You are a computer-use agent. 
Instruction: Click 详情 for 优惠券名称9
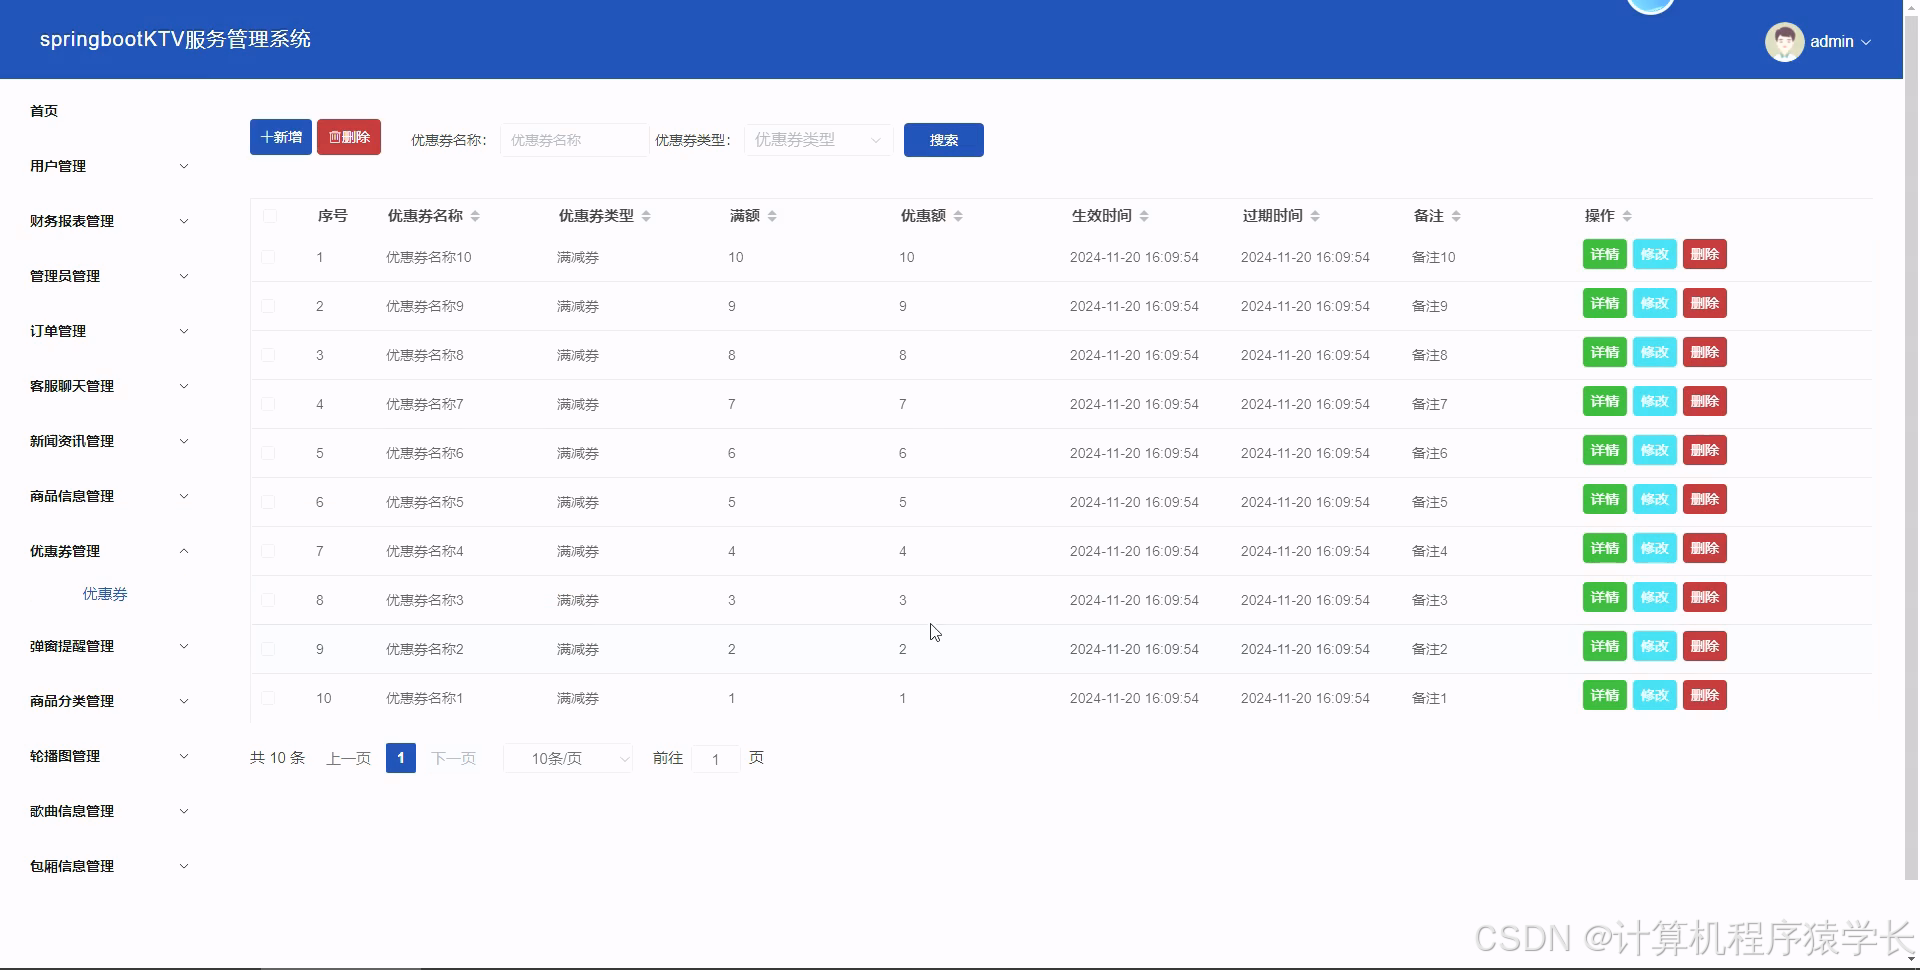point(1604,303)
